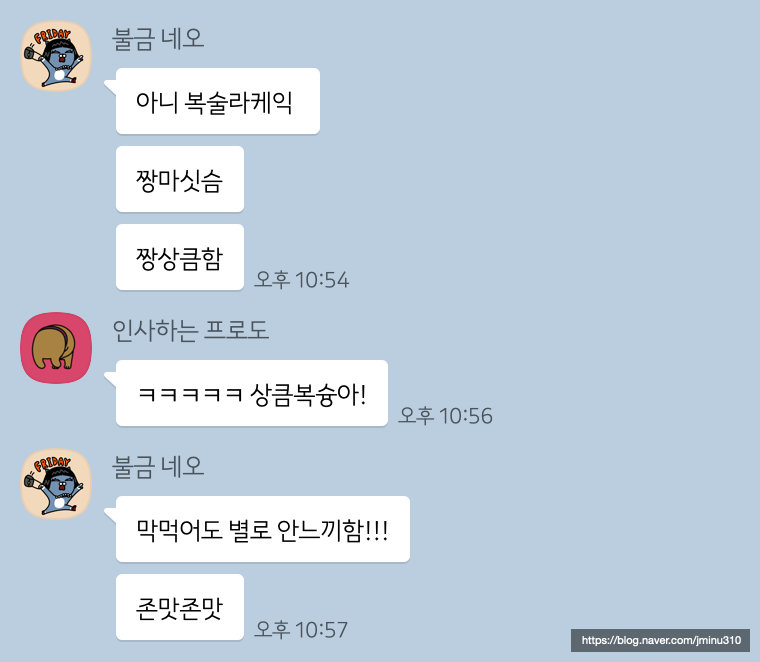Click the FRIDAY text on top avatar
Image resolution: width=760 pixels, height=662 pixels.
52,35
